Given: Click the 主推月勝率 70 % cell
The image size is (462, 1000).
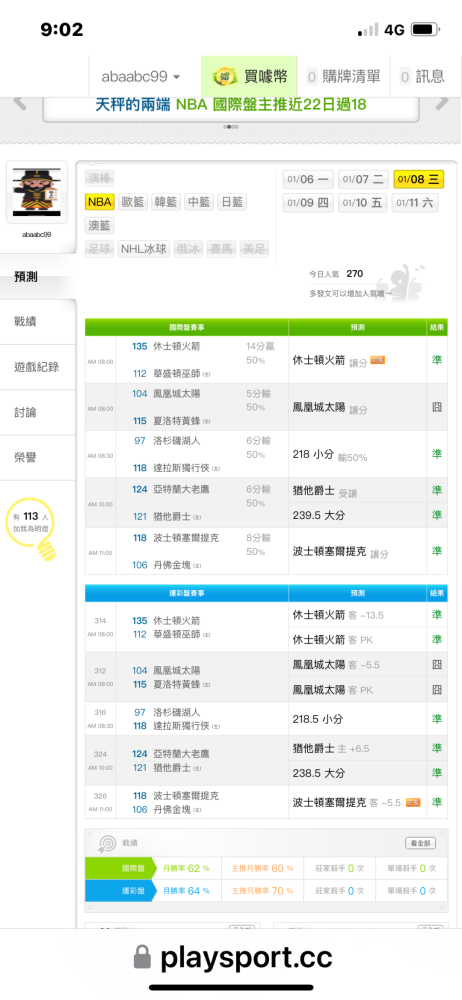Looking at the screenshot, I should 262,890.
